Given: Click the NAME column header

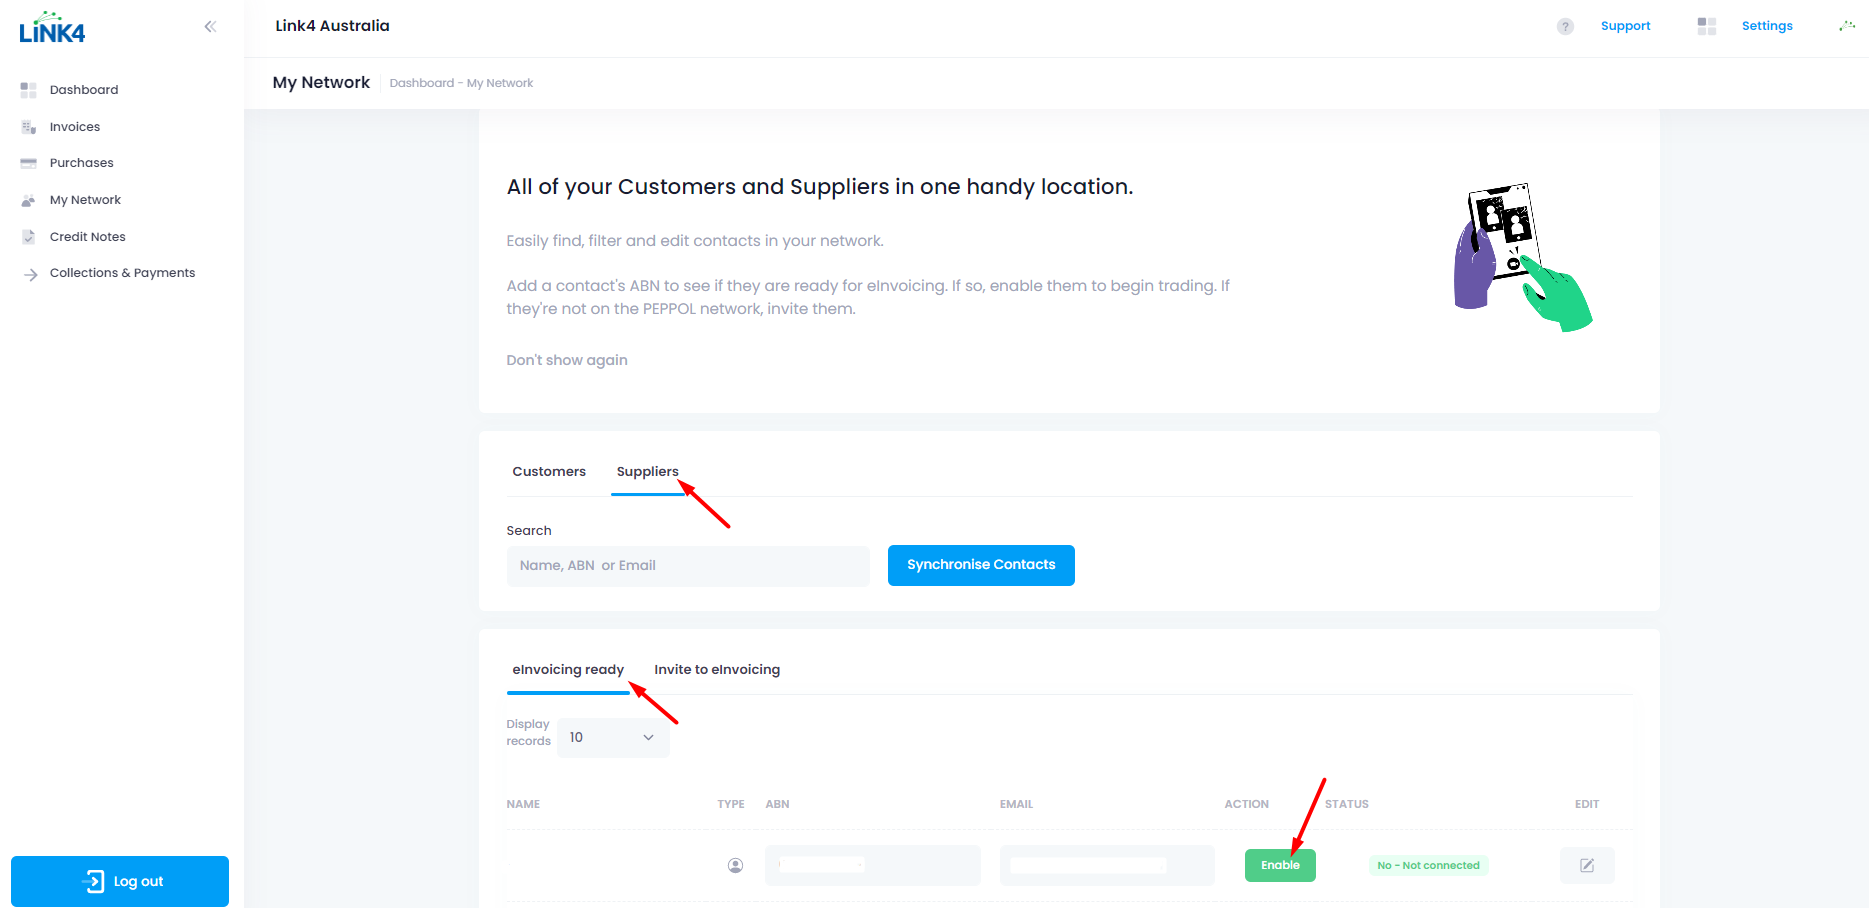Looking at the screenshot, I should tap(523, 804).
